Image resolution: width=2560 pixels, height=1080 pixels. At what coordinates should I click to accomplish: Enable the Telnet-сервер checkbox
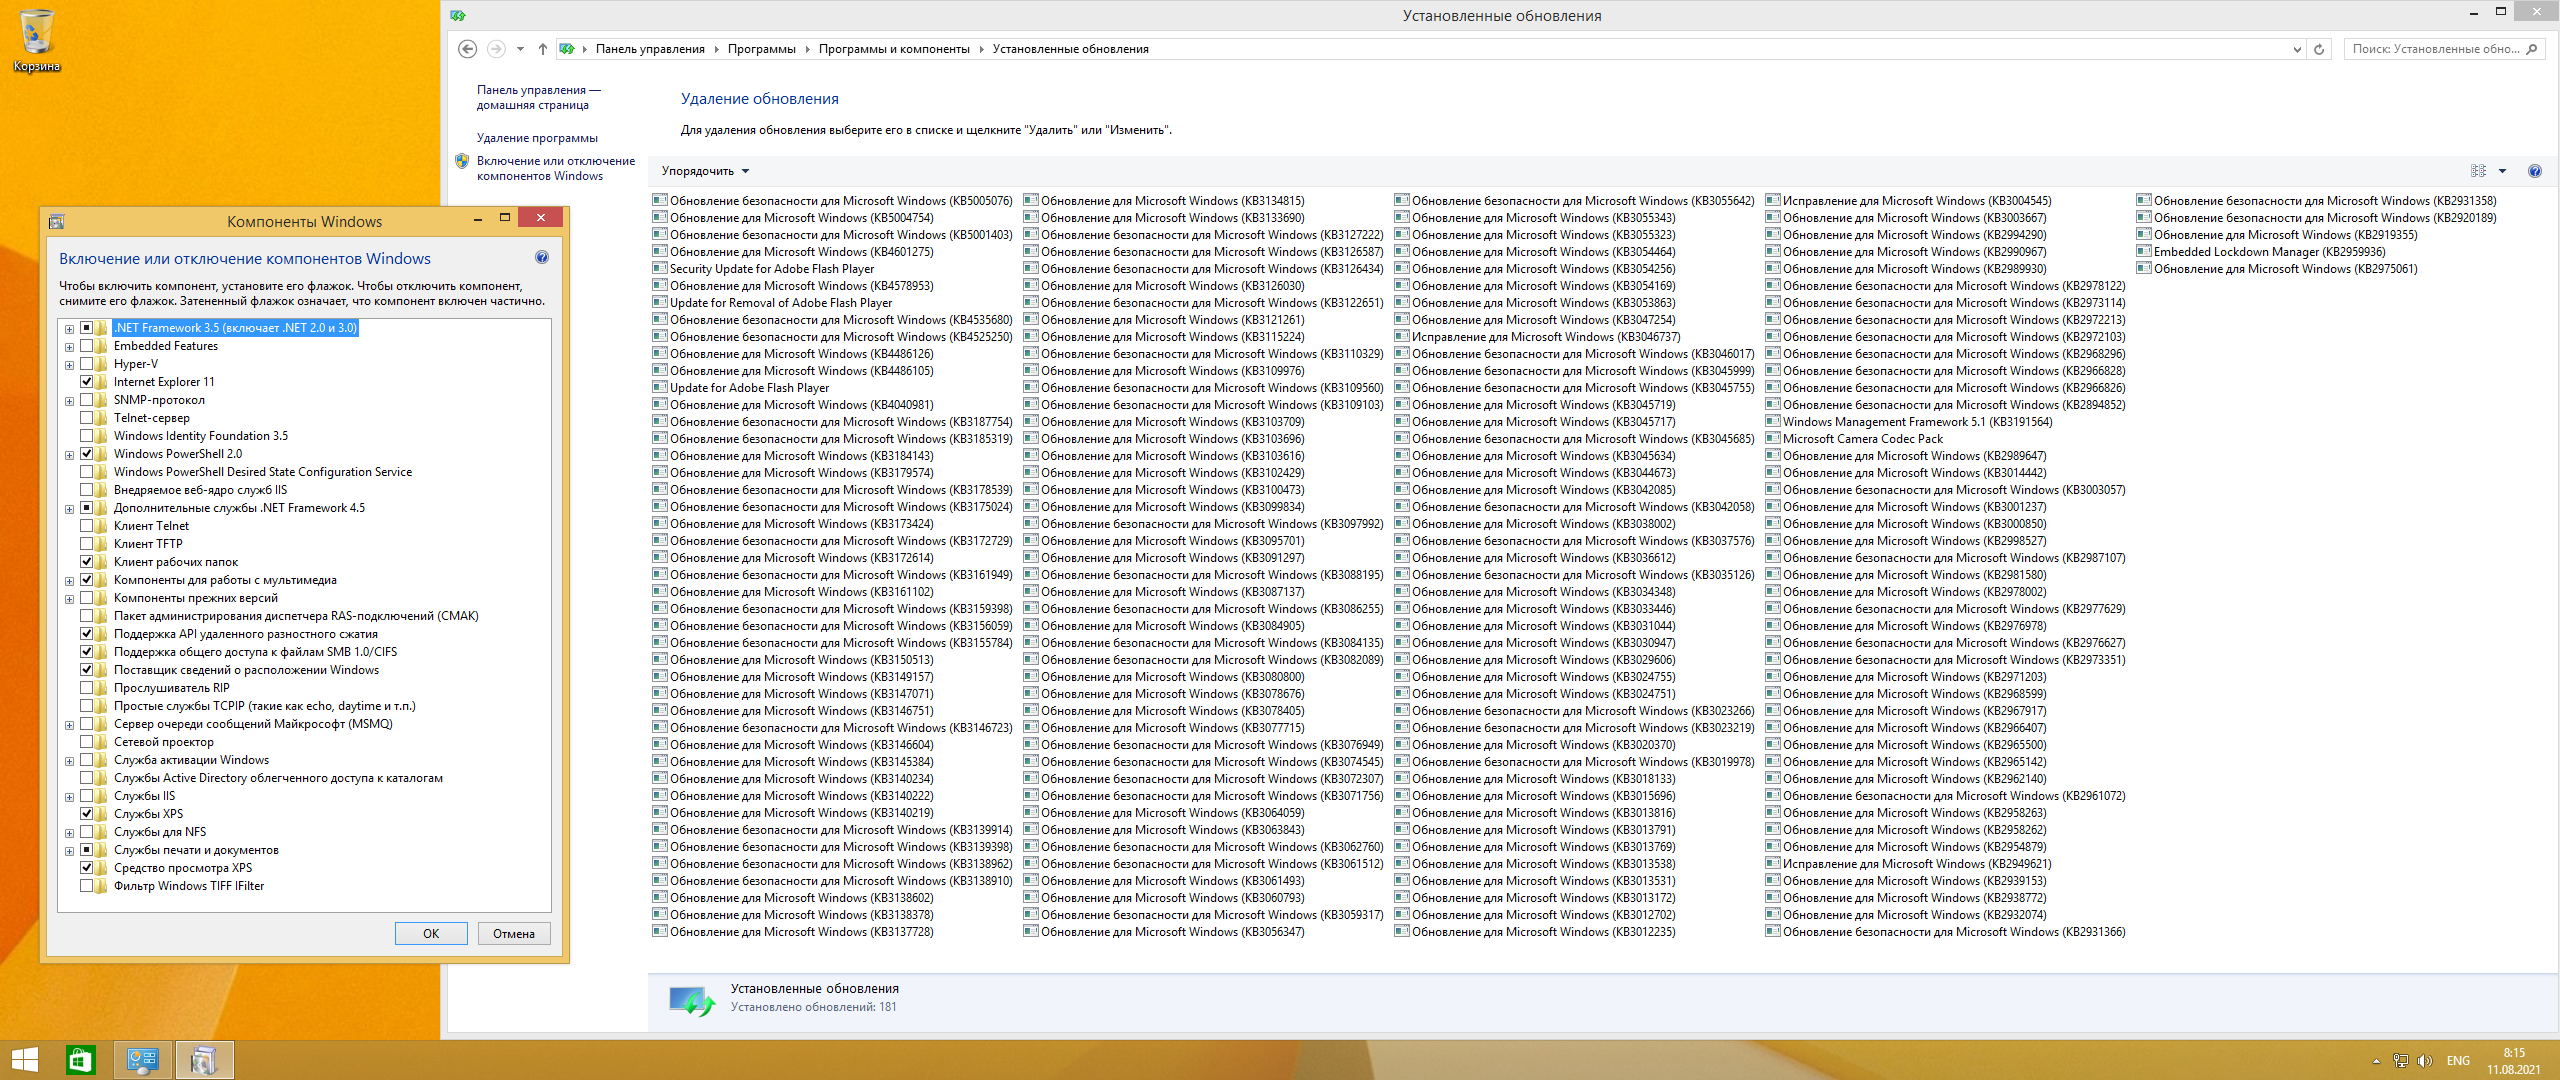(86, 418)
